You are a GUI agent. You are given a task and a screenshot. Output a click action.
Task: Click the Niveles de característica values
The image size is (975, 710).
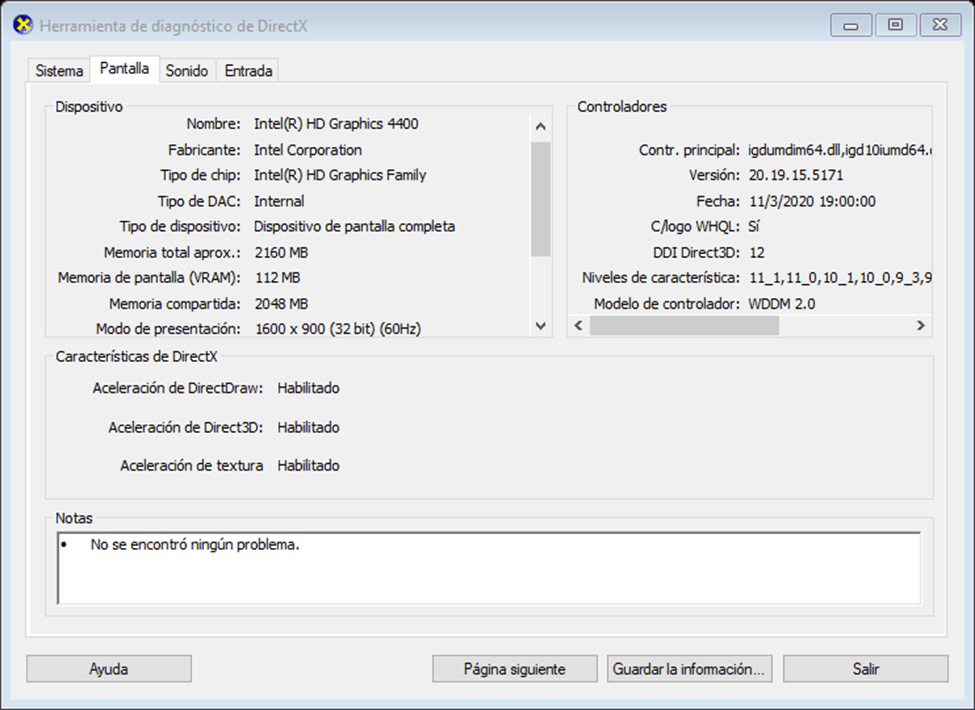840,277
